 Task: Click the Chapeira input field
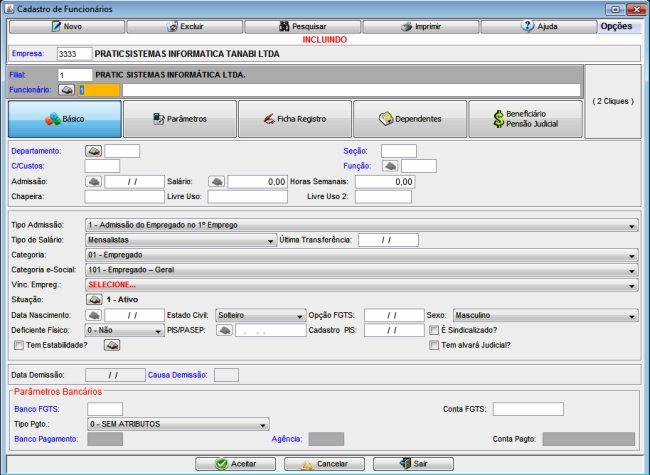point(124,196)
